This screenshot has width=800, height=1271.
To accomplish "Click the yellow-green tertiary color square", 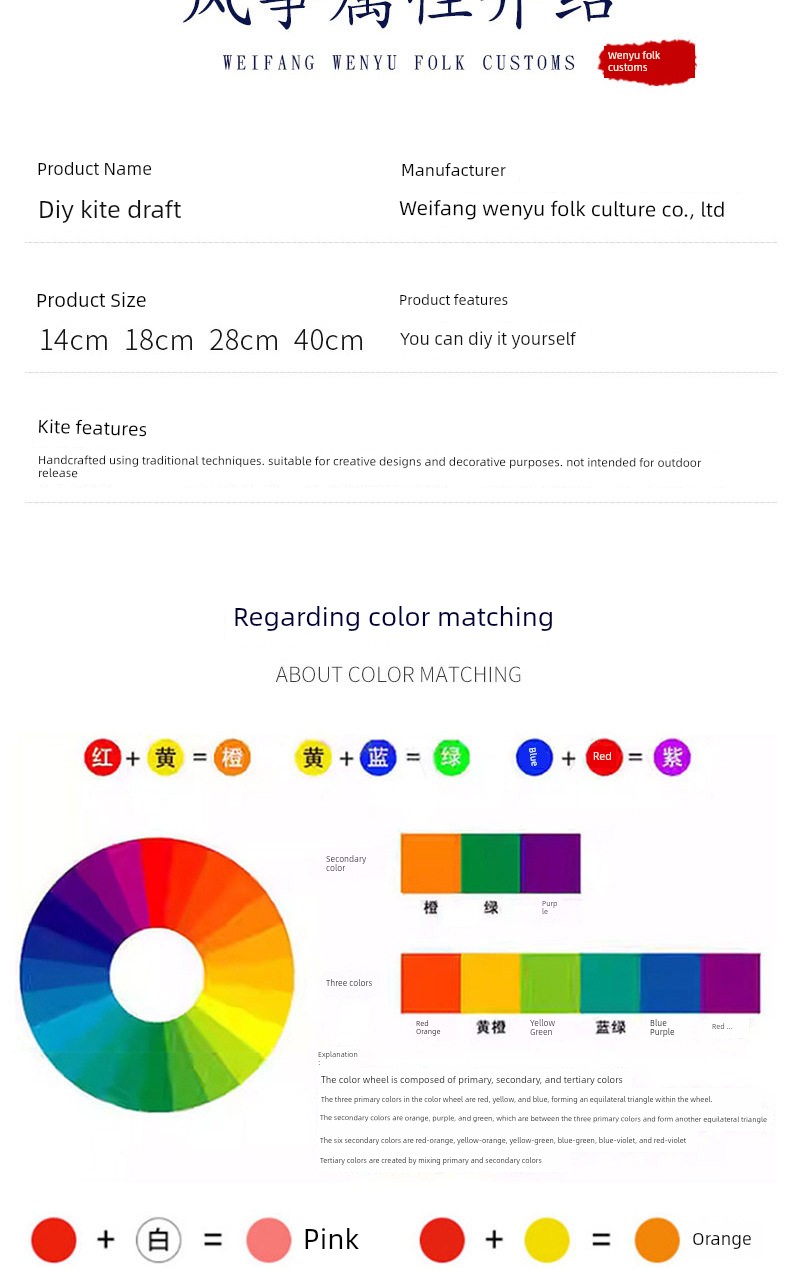I will (550, 983).
